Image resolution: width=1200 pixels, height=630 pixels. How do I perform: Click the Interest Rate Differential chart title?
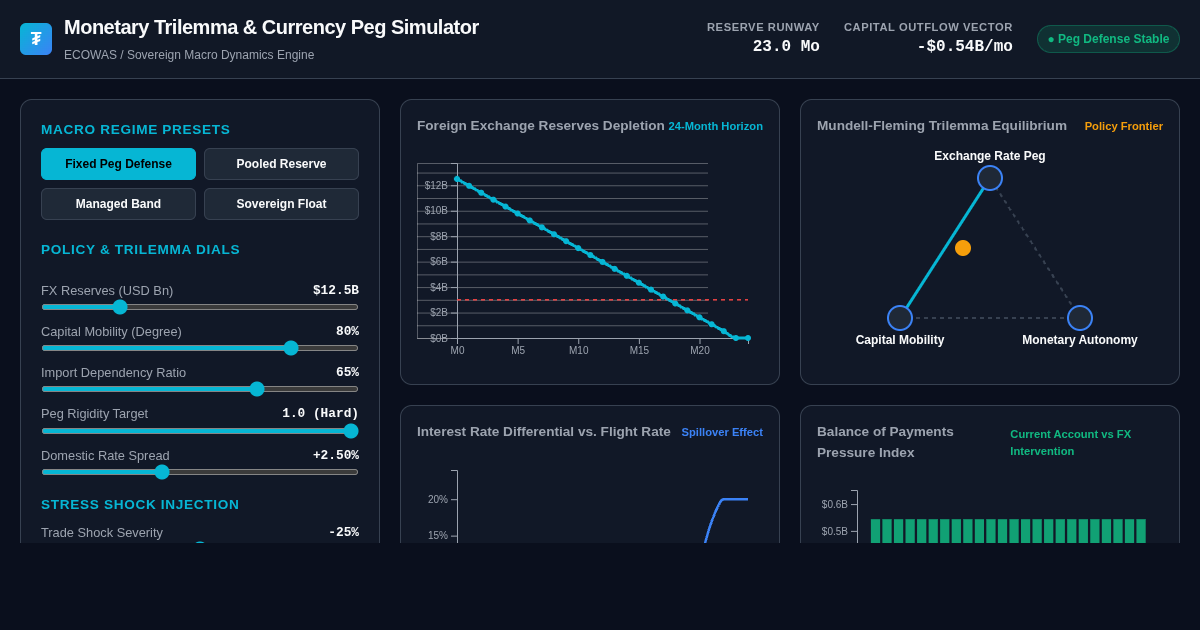544,432
